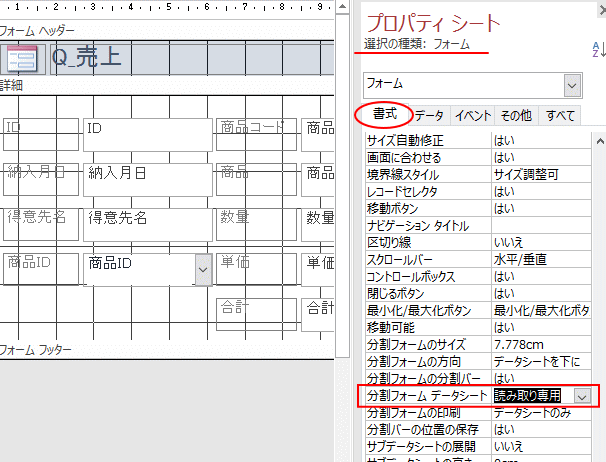Open dropdown for 分割フォーム データシート property

(x=582, y=396)
